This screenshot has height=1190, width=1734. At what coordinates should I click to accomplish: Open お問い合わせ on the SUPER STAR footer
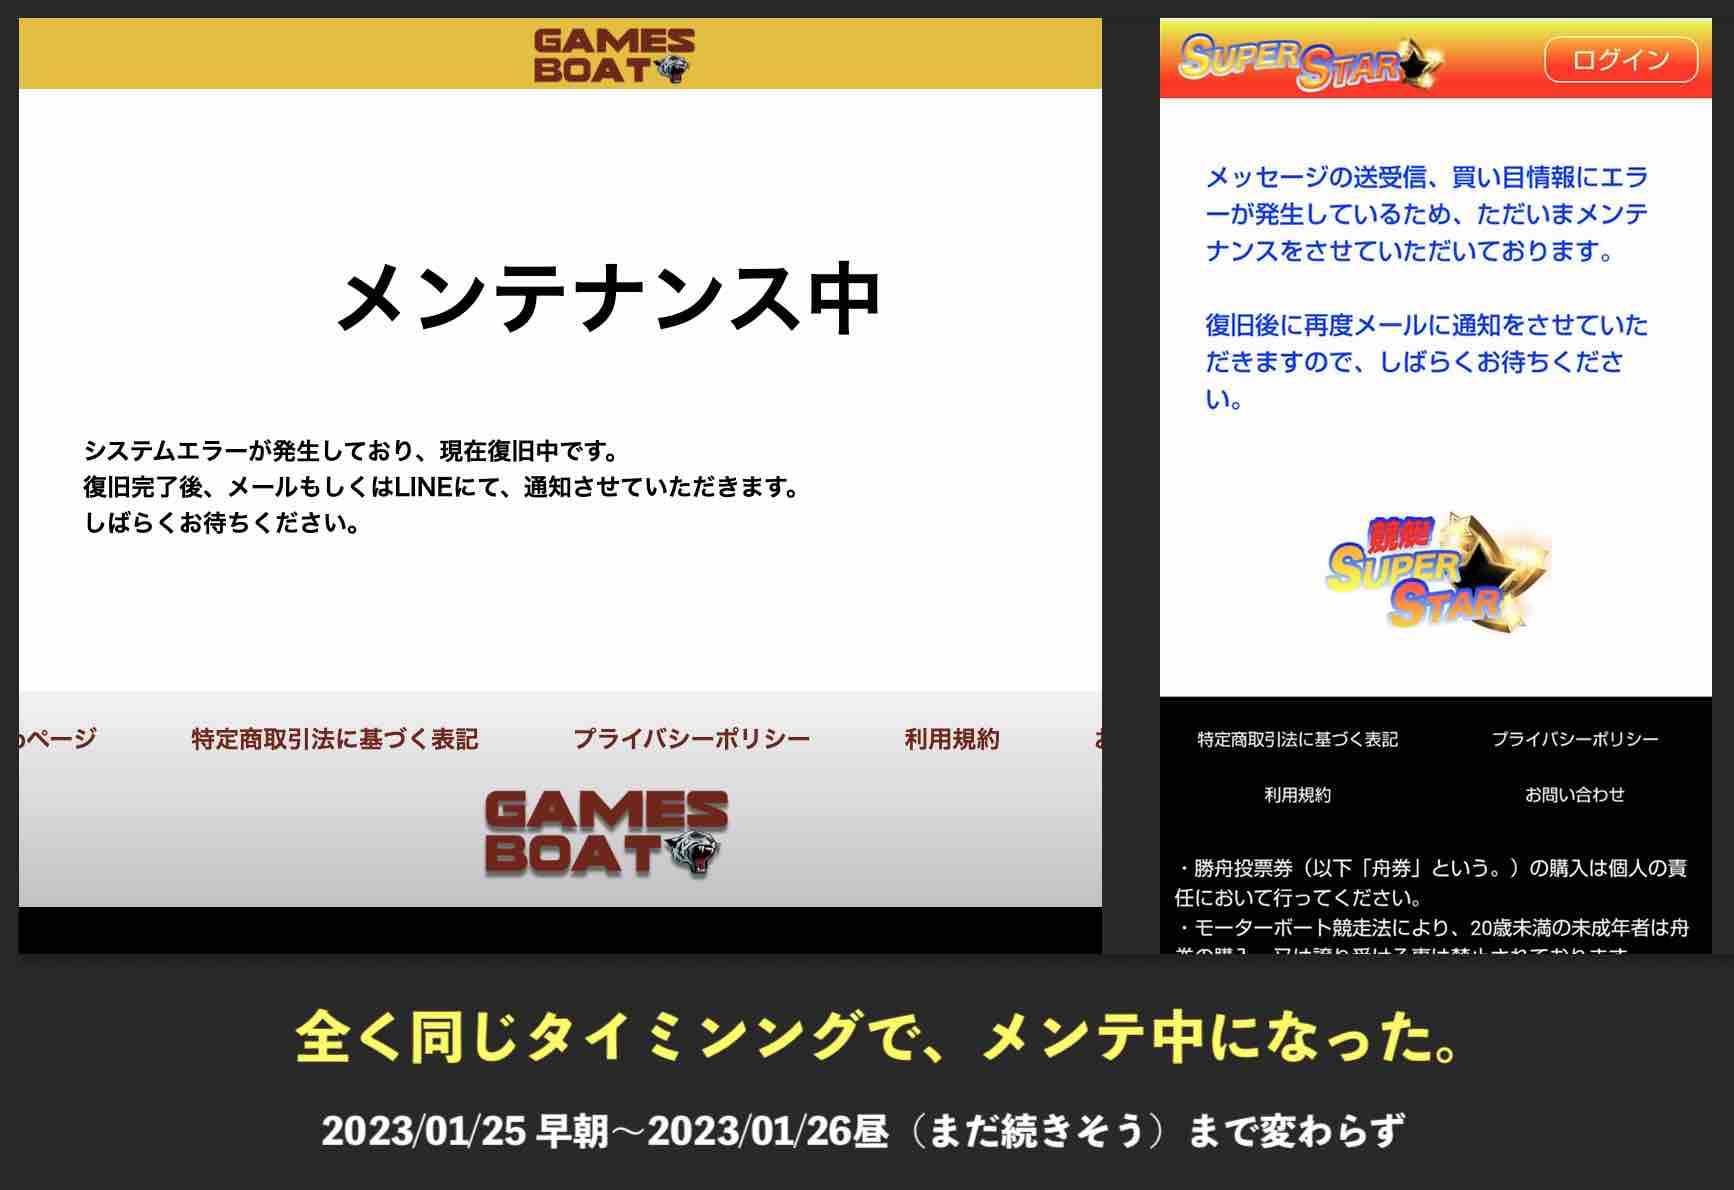pos(1577,797)
